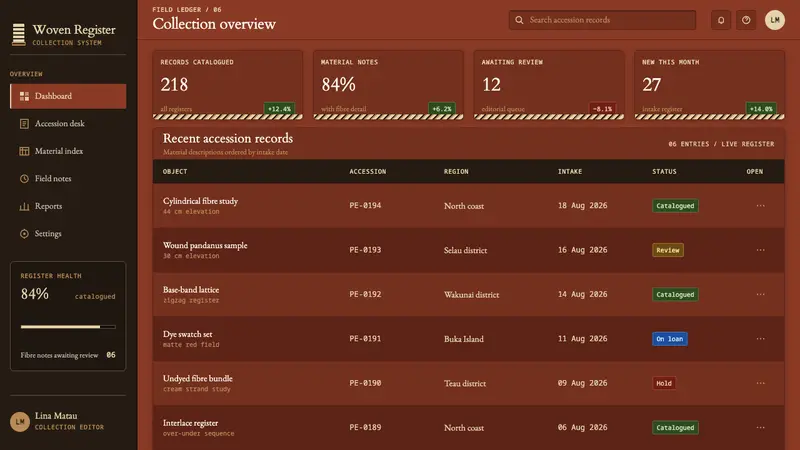The height and width of the screenshot is (450, 800).
Task: Click intake date 09 Aug 2026
Action: point(583,383)
